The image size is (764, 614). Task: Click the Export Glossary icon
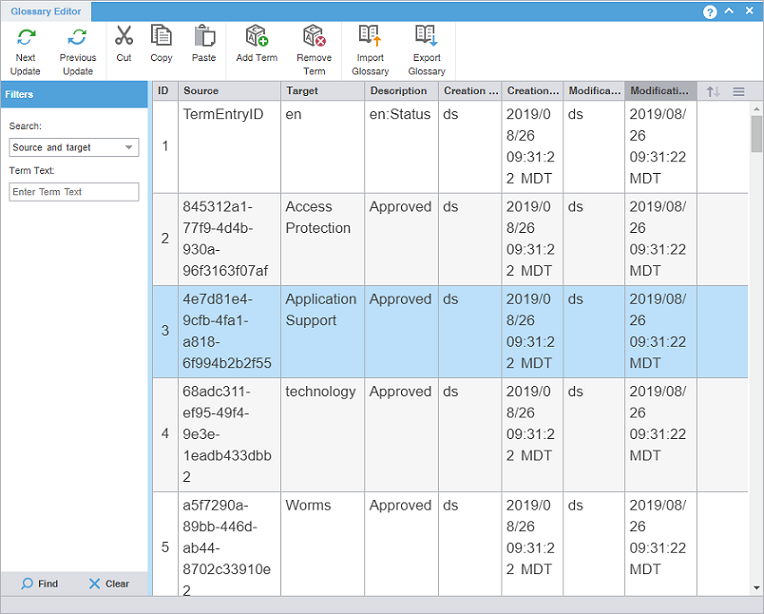427,37
